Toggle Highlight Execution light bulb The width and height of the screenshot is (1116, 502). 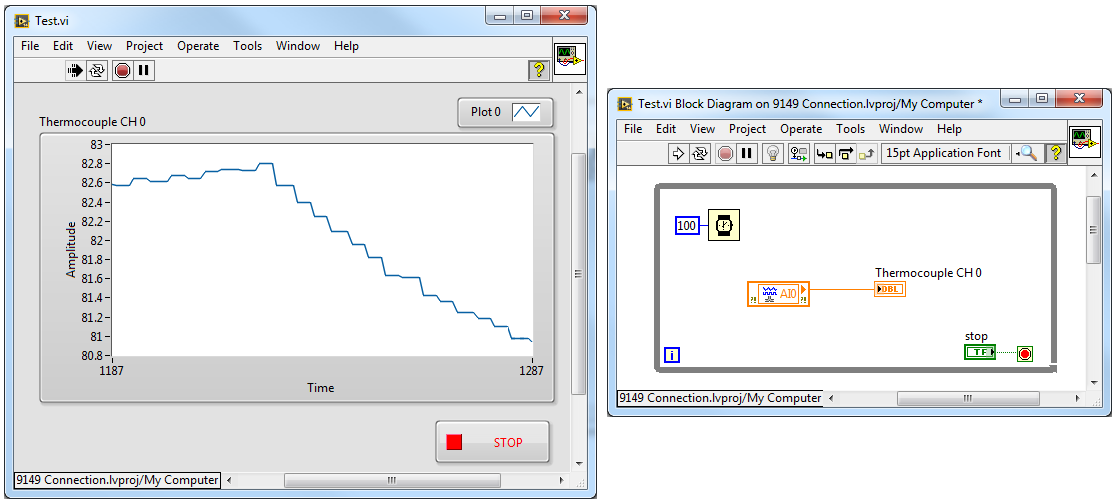(772, 153)
